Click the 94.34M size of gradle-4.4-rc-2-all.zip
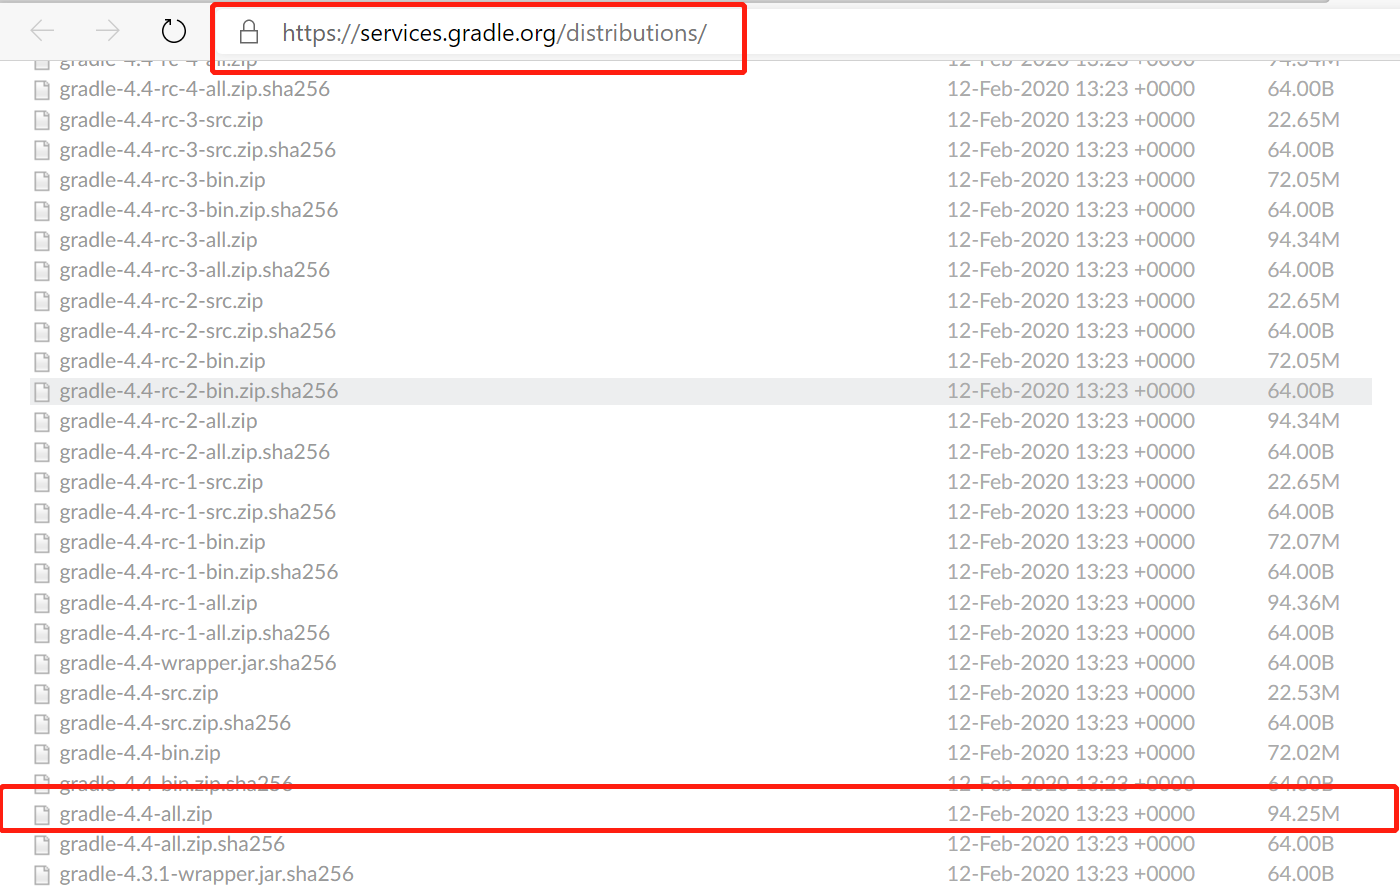1400x891 pixels. click(1303, 421)
